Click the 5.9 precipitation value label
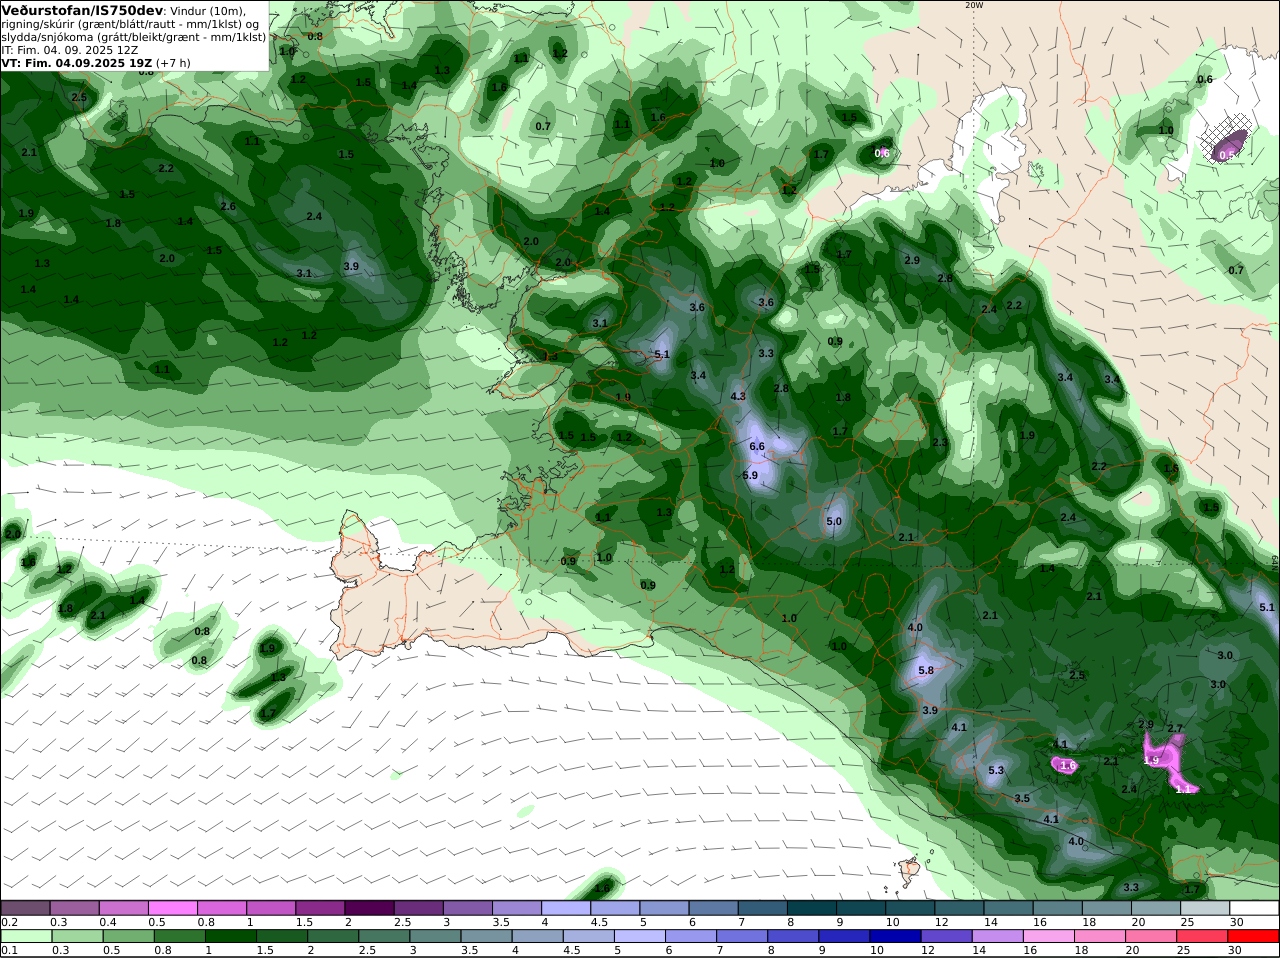Image resolution: width=1280 pixels, height=958 pixels. 751,476
